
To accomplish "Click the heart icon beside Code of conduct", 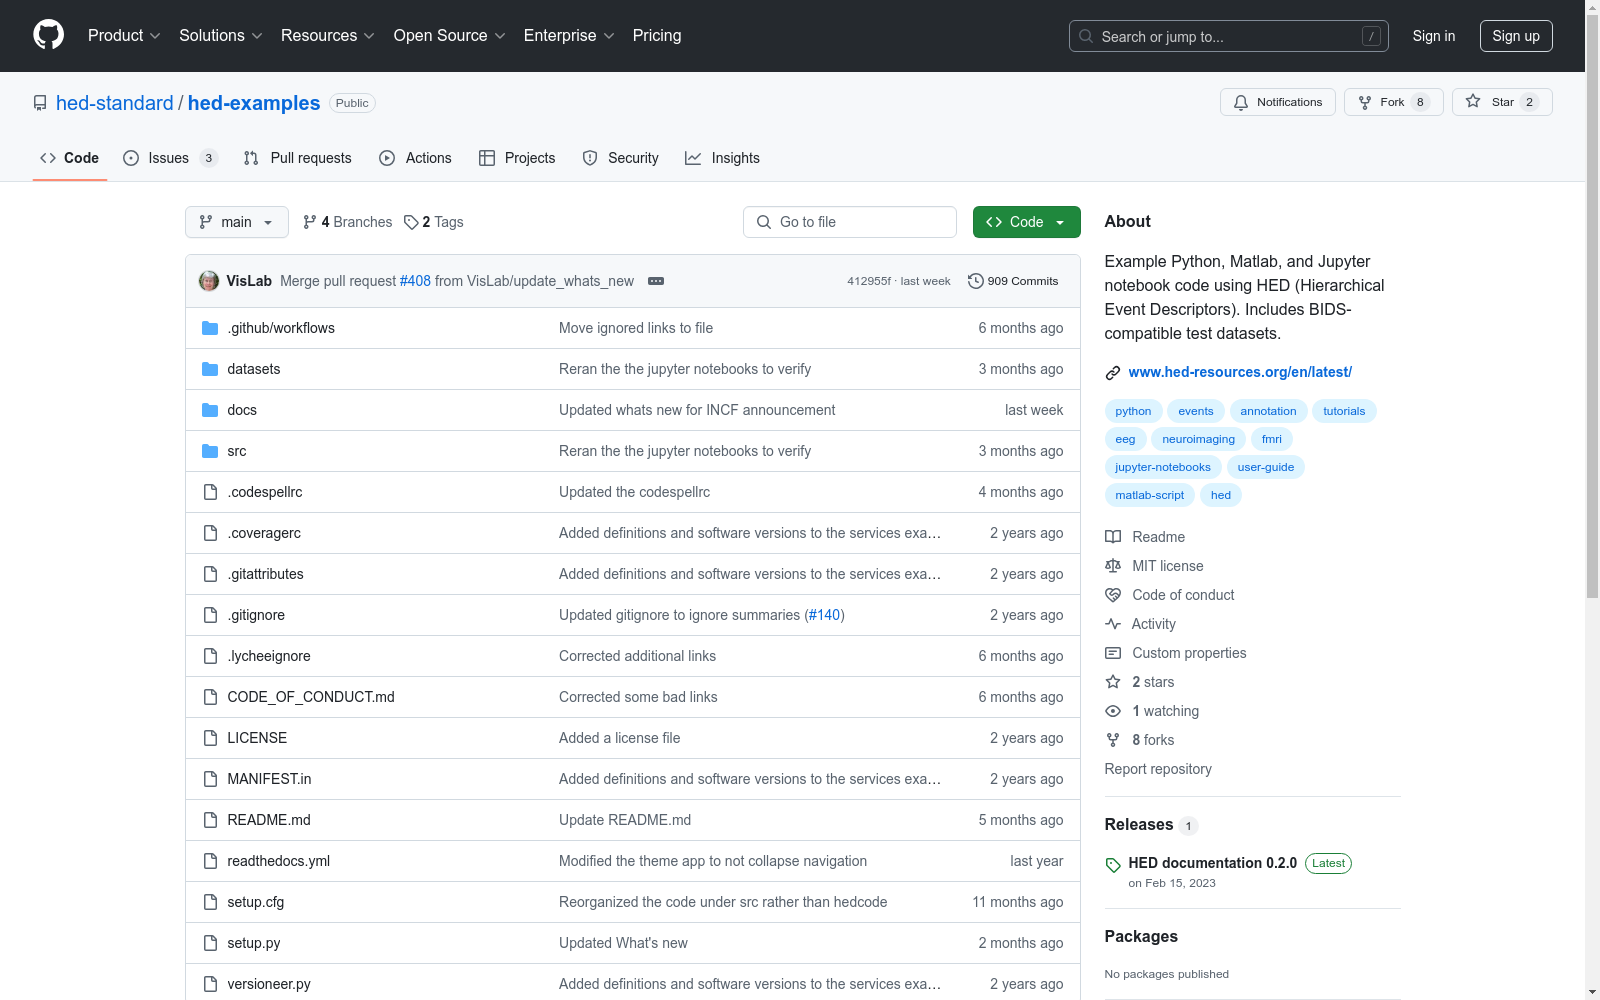I will pos(1113,595).
